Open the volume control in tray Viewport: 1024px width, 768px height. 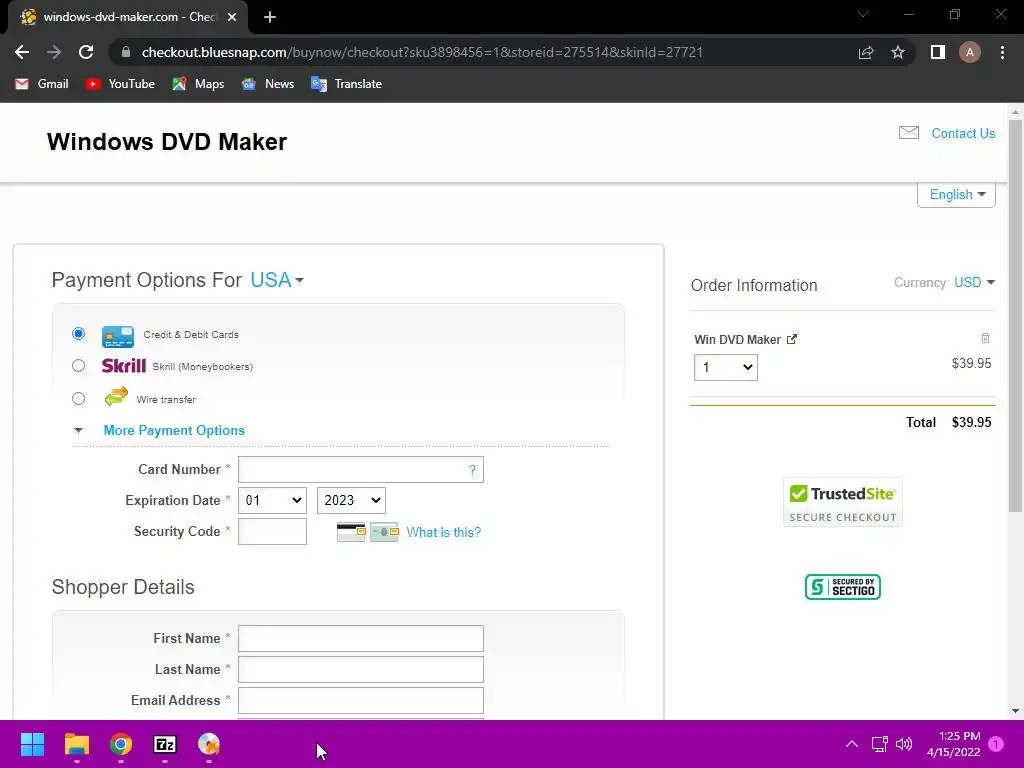(x=904, y=744)
